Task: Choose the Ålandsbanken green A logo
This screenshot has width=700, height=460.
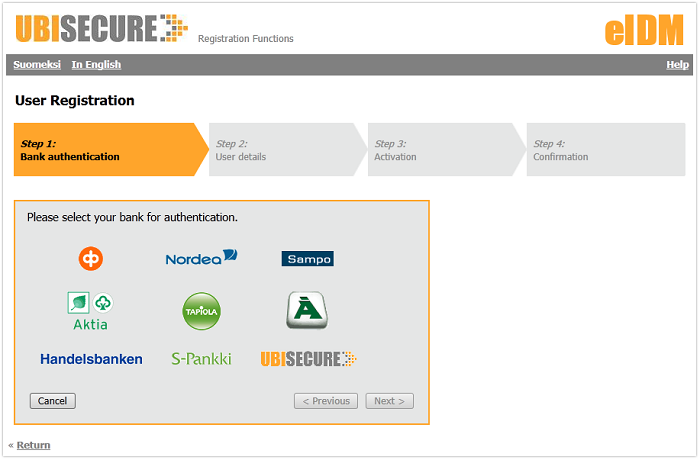Action: tap(307, 310)
